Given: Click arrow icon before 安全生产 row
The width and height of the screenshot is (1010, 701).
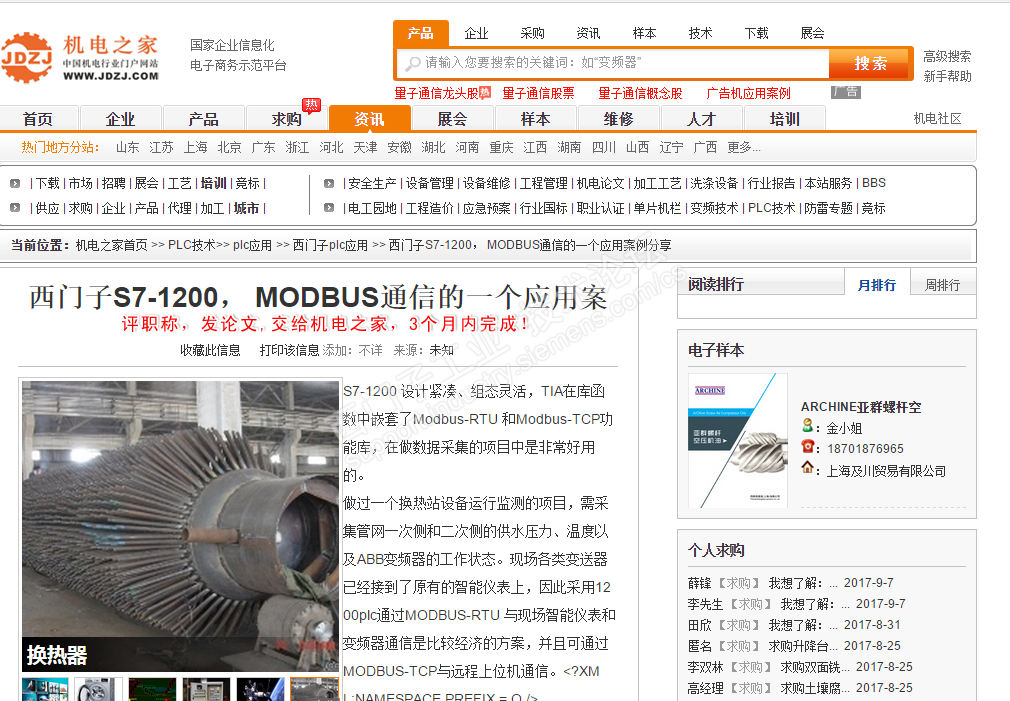Looking at the screenshot, I should pyautogui.click(x=329, y=184).
